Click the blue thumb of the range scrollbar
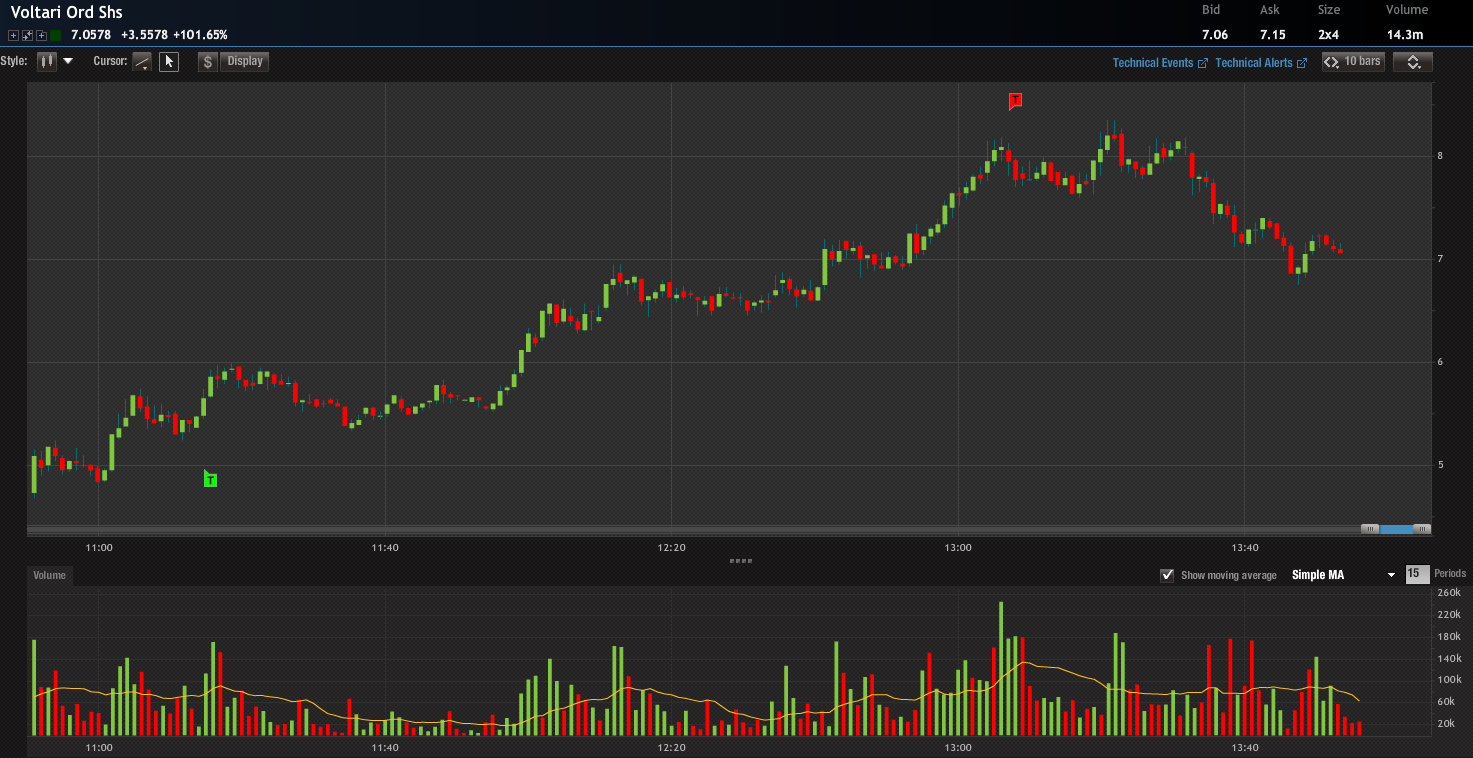The image size is (1473, 758). tap(1396, 529)
